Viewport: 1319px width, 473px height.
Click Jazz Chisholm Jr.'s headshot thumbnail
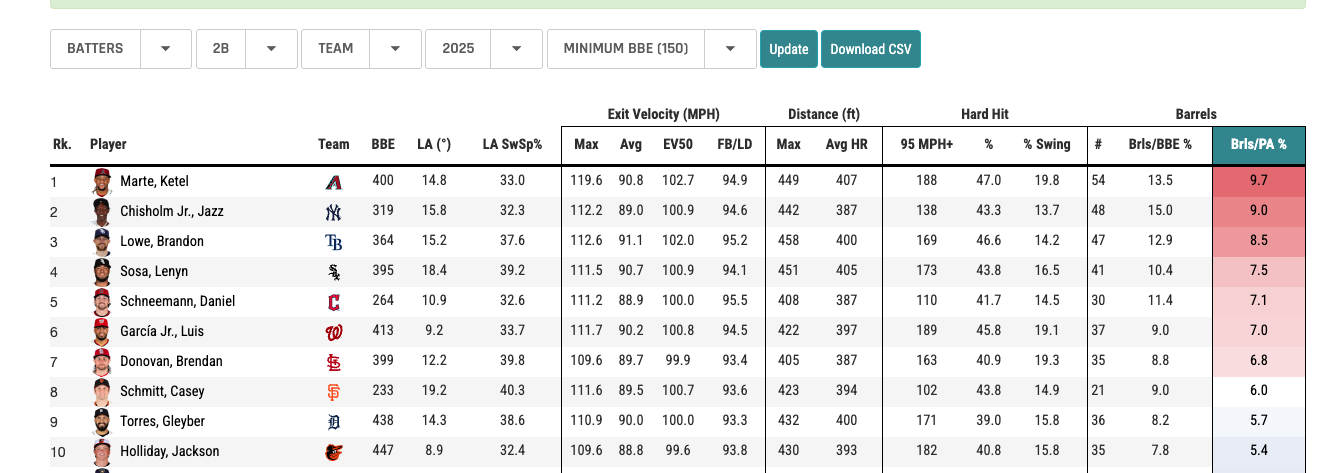point(102,212)
